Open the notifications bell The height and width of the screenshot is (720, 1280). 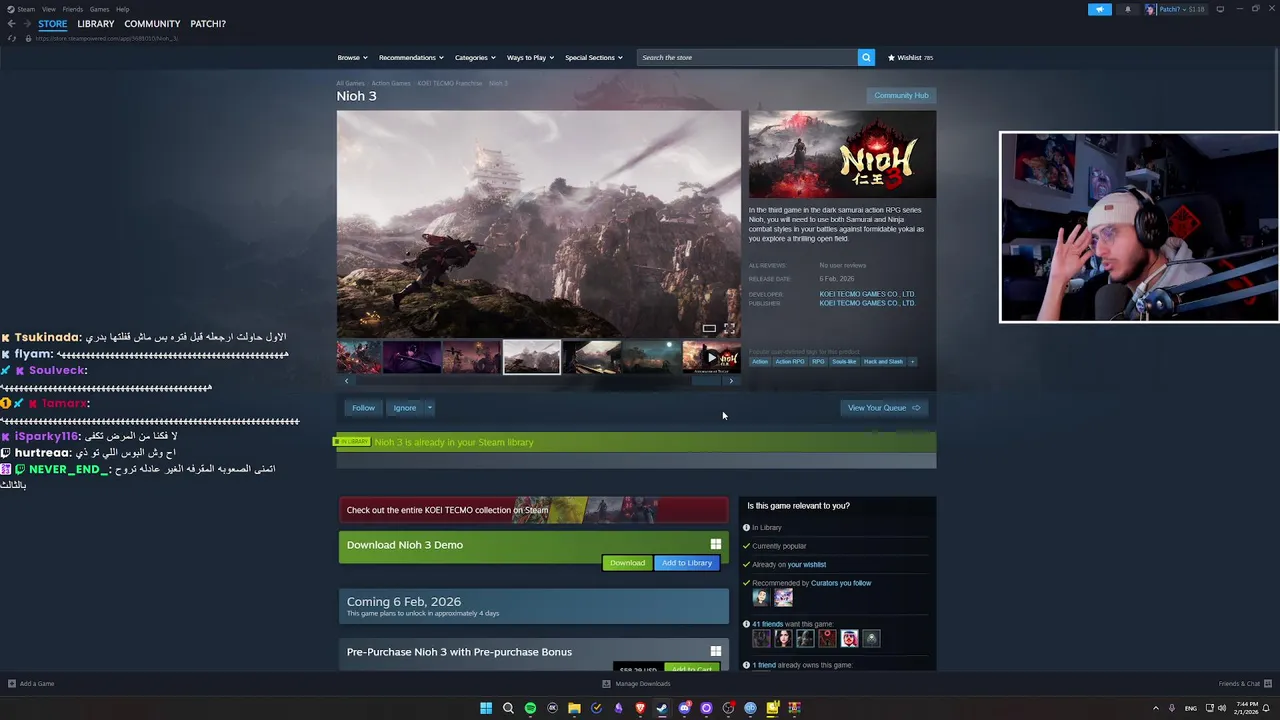coord(1128,9)
